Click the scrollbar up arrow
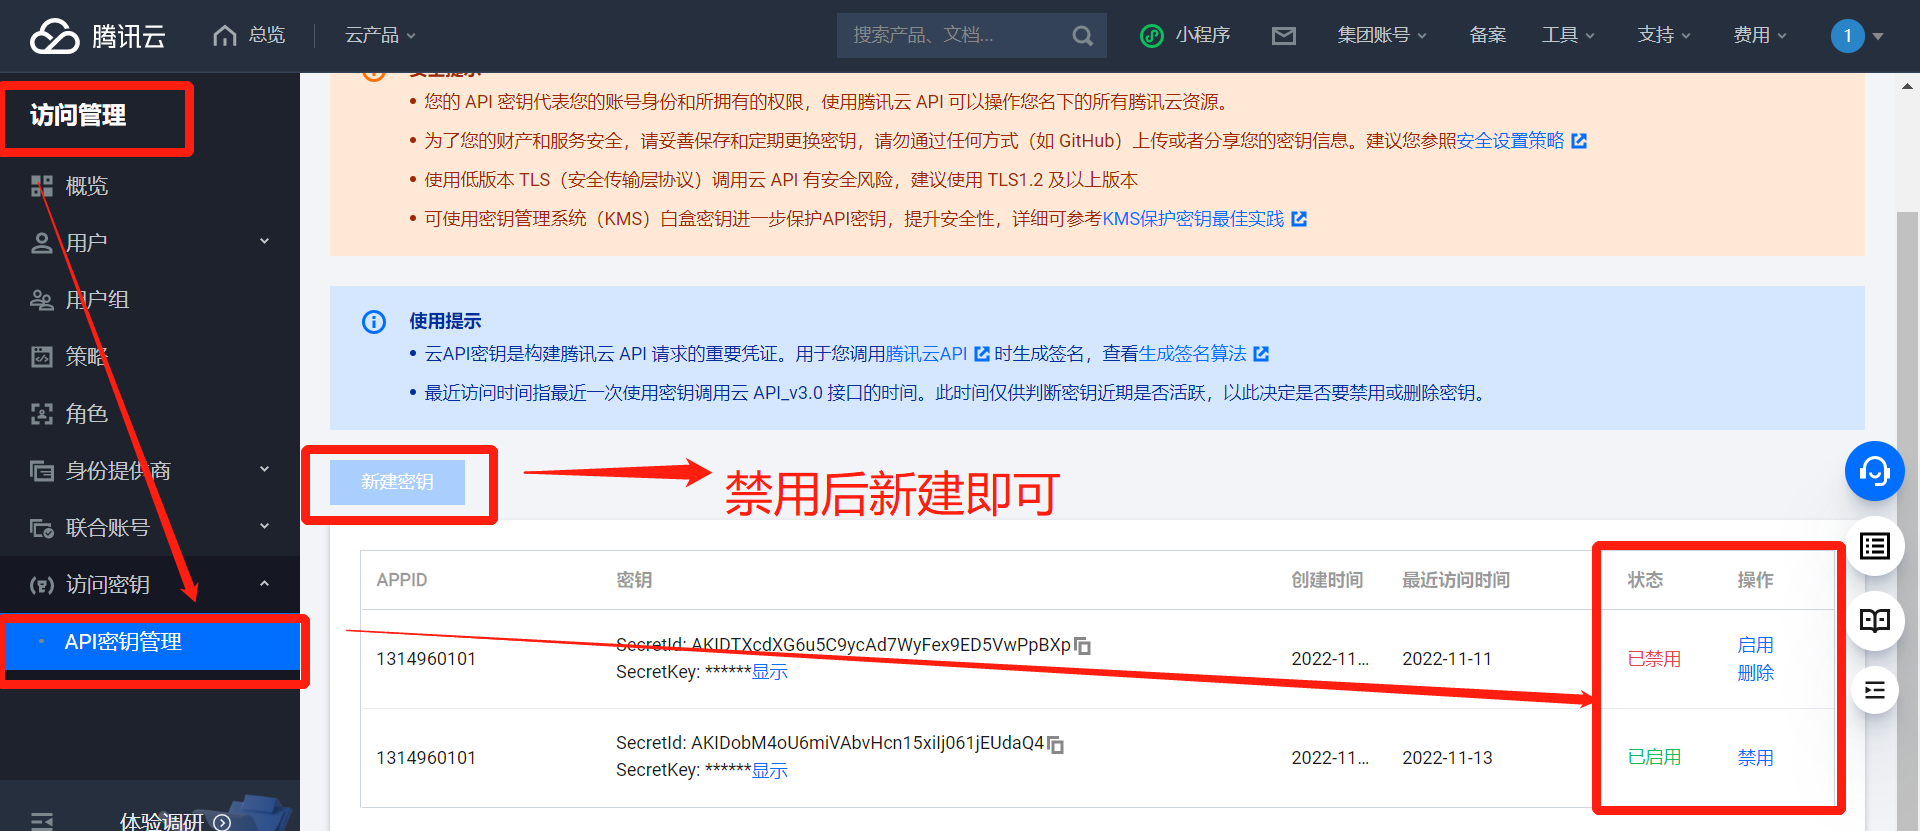The width and height of the screenshot is (1920, 831). (x=1908, y=87)
